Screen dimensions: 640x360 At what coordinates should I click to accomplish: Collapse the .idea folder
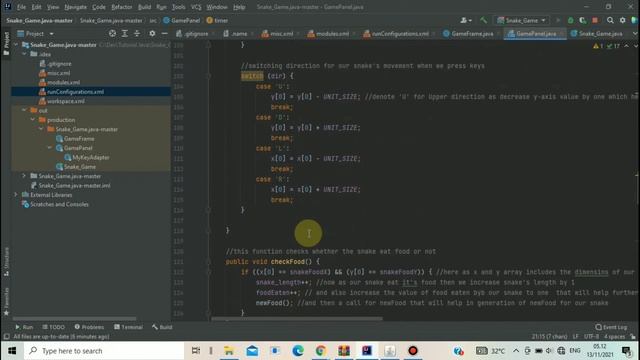coord(24,54)
